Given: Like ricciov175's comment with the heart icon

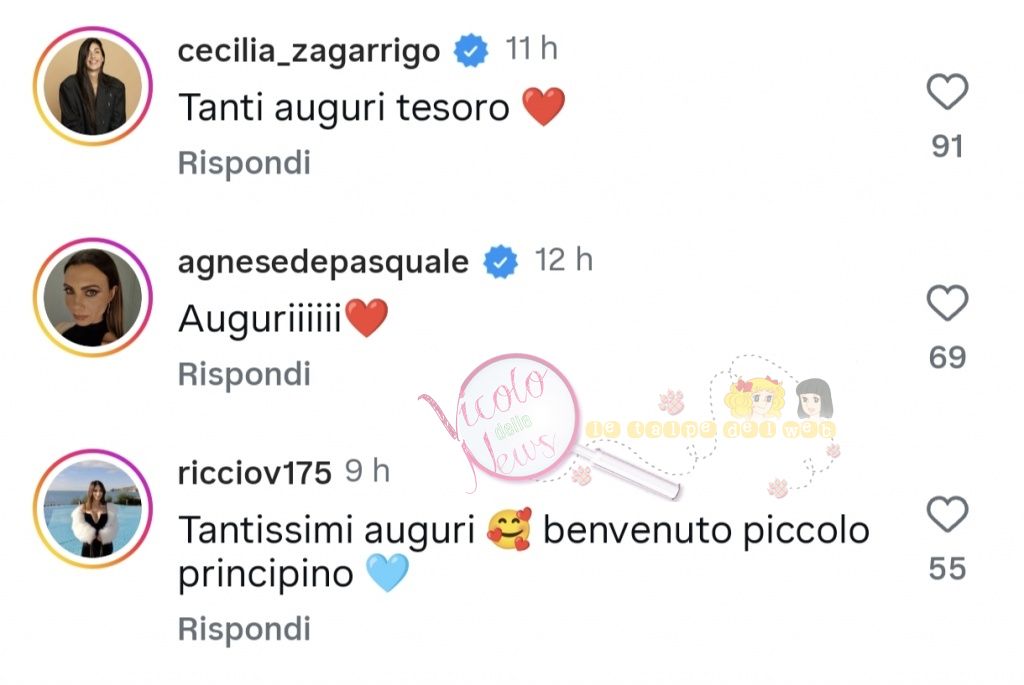Looking at the screenshot, I should pyautogui.click(x=947, y=514).
